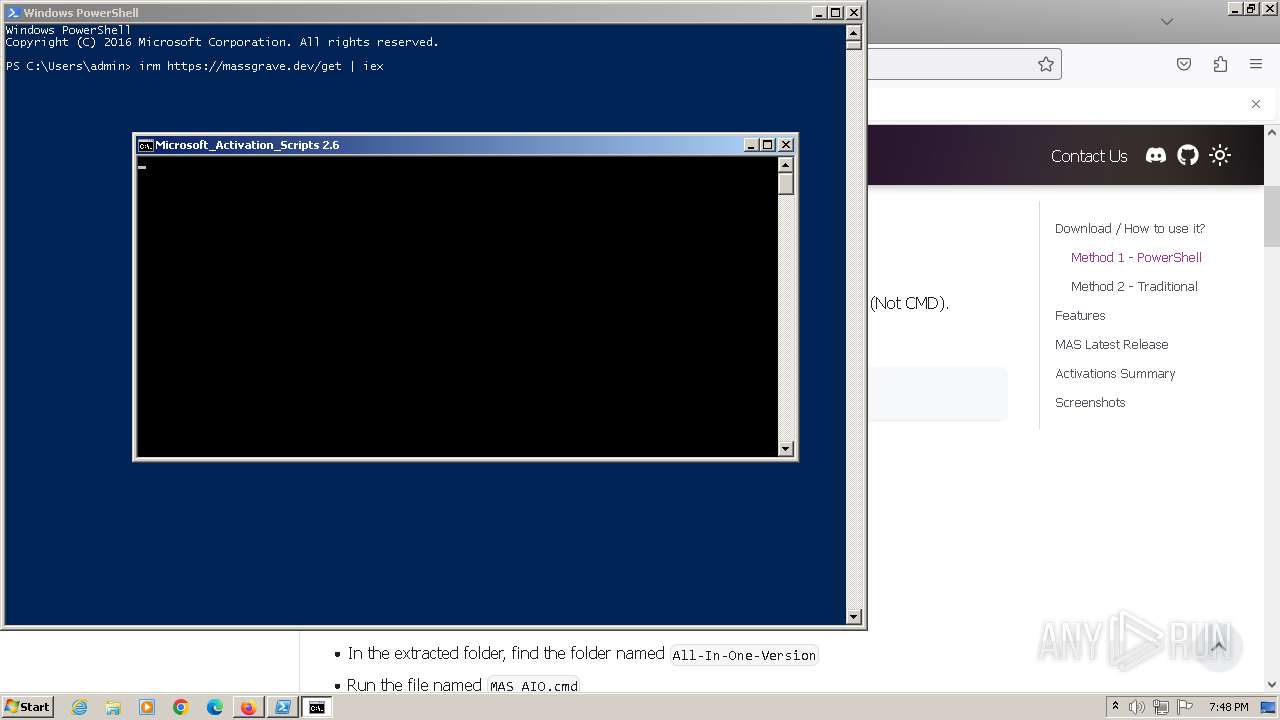
Task: Open the Features section link
Action: [x=1080, y=315]
